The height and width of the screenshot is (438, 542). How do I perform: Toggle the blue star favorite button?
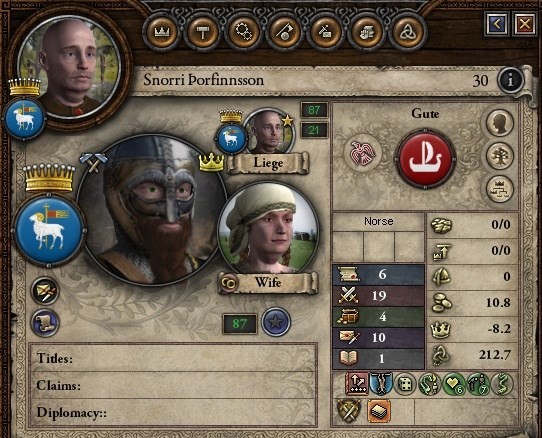275,322
